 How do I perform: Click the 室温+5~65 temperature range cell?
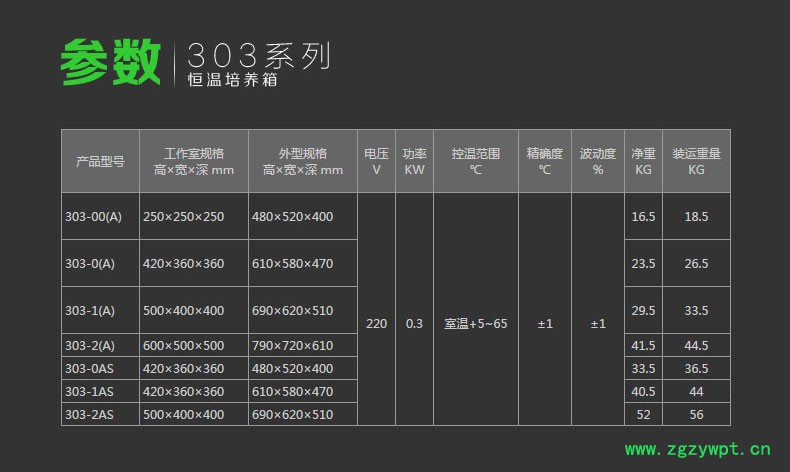[x=475, y=324]
